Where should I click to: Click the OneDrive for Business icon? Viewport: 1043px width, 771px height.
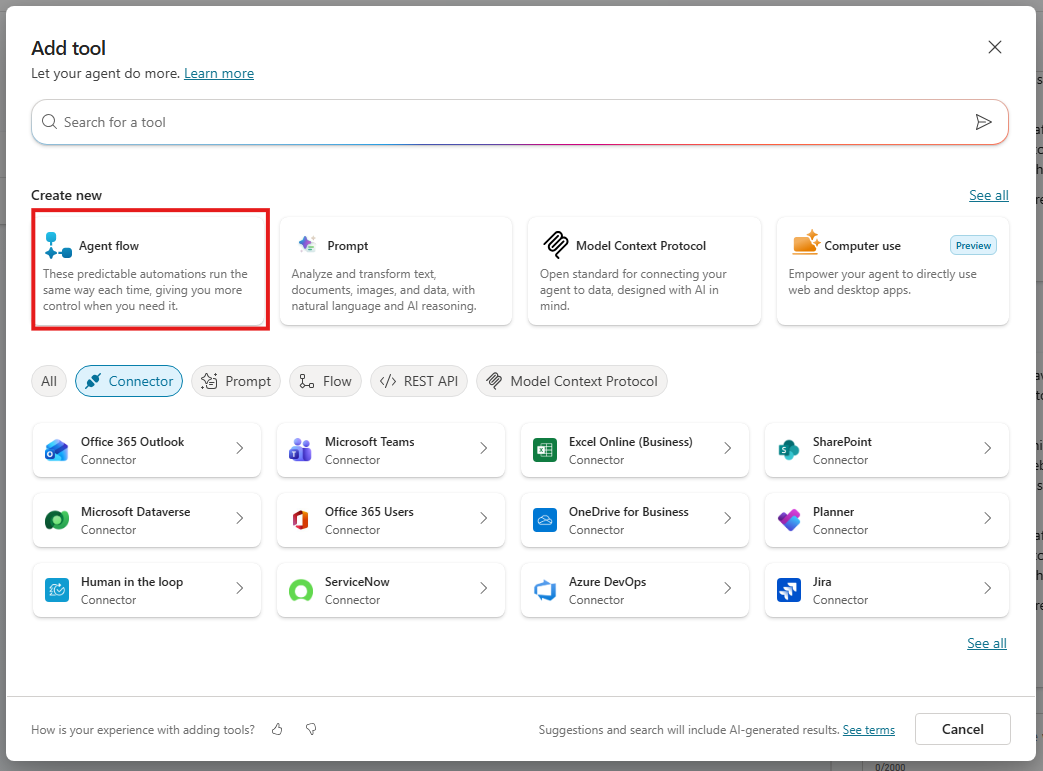545,520
